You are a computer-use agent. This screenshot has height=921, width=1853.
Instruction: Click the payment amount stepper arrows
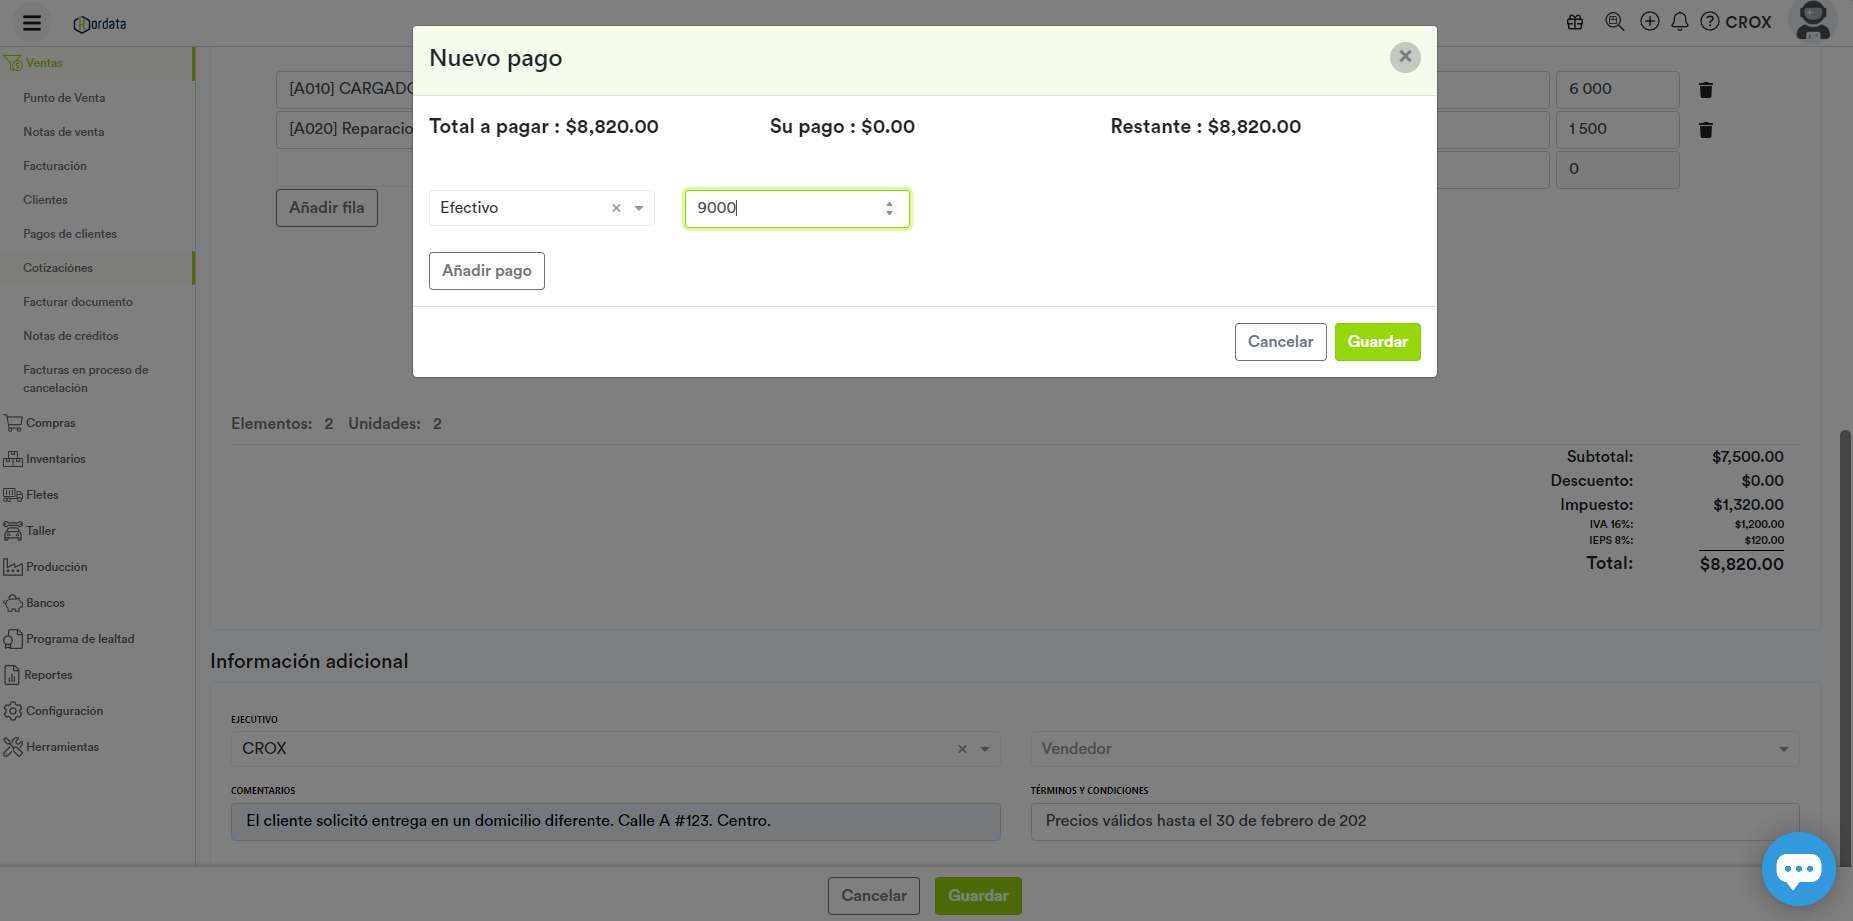(x=889, y=208)
